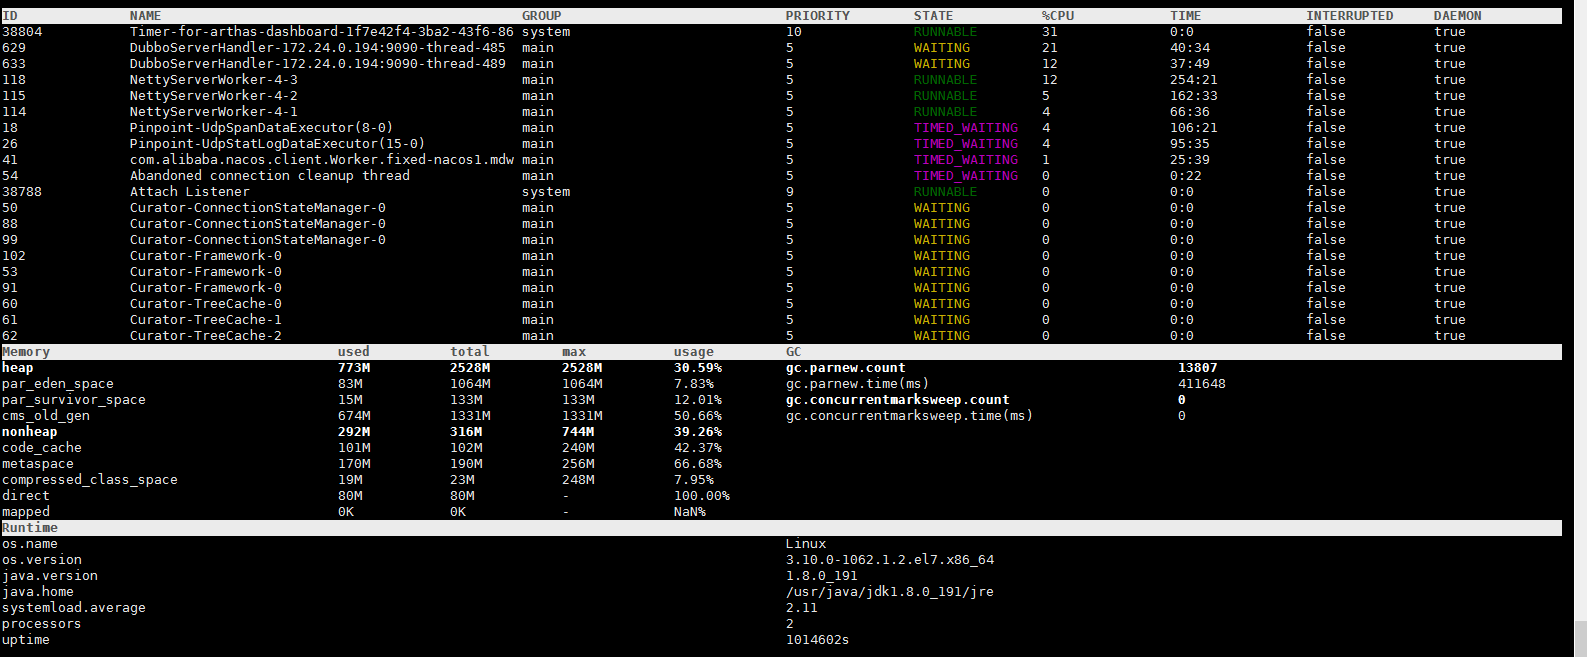Click Curator-TreeCache-1 thread name
Viewport: 1587px width, 657px height.
tap(205, 320)
